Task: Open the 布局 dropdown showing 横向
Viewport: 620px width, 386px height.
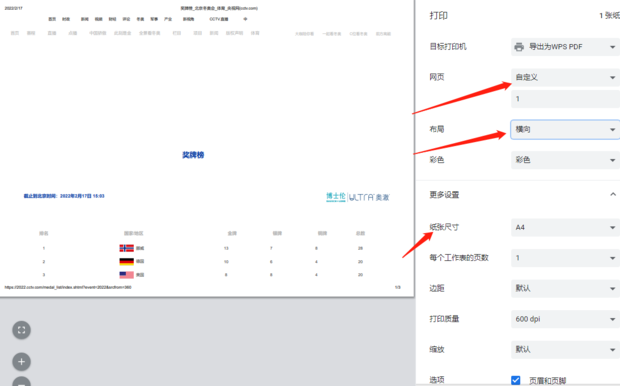Action: click(565, 129)
